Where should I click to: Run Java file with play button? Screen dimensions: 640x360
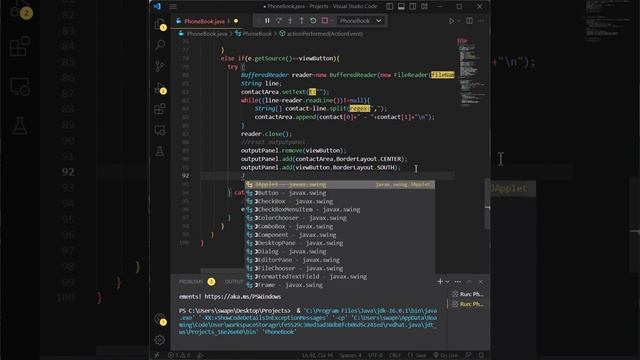point(451,21)
